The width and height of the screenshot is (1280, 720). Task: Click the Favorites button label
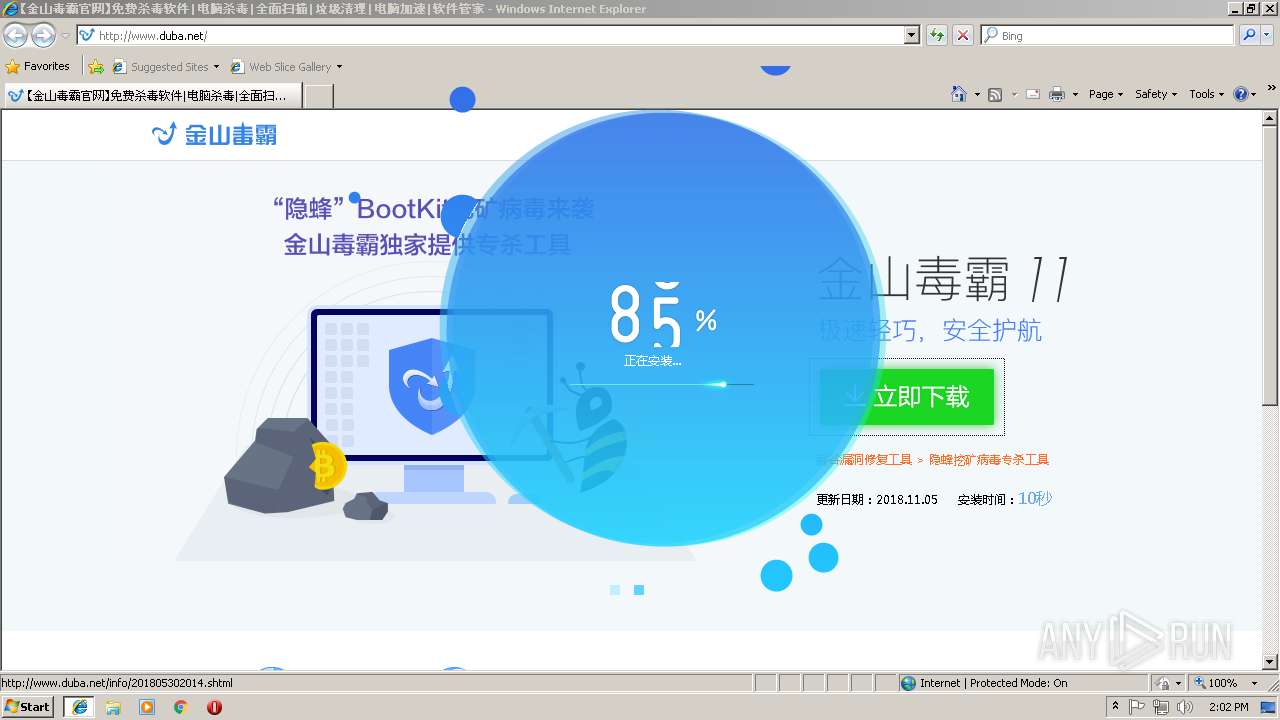[47, 66]
